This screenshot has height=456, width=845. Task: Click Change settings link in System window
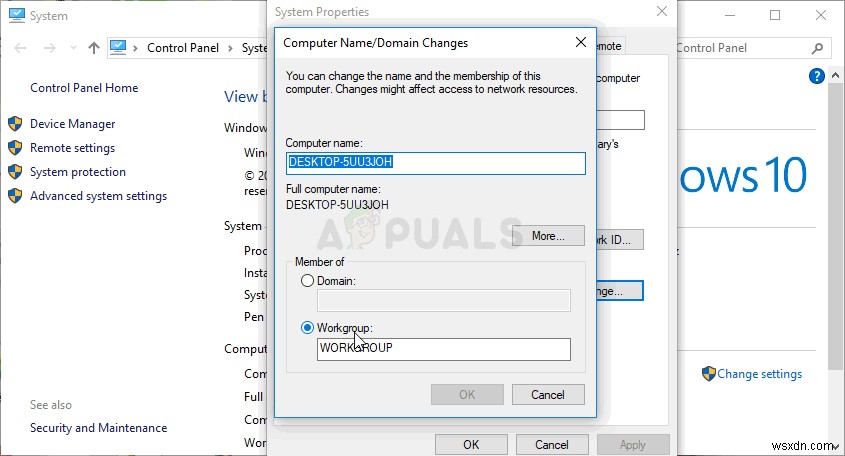pyautogui.click(x=759, y=374)
